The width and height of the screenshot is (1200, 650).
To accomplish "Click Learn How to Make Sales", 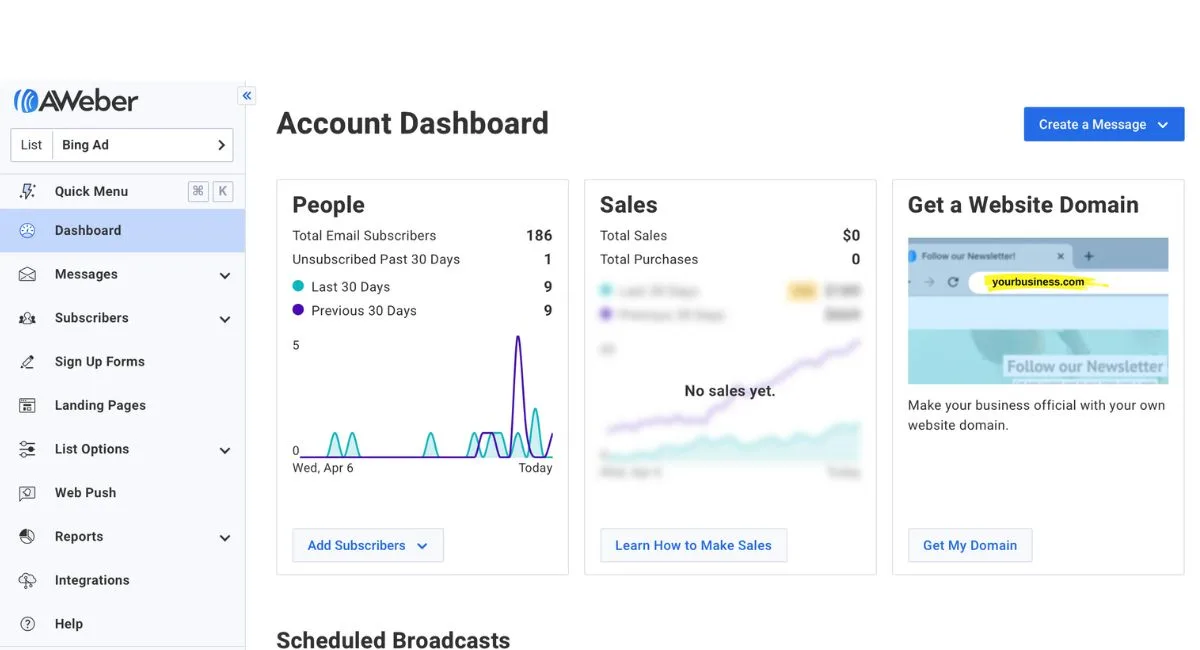I will (x=693, y=545).
